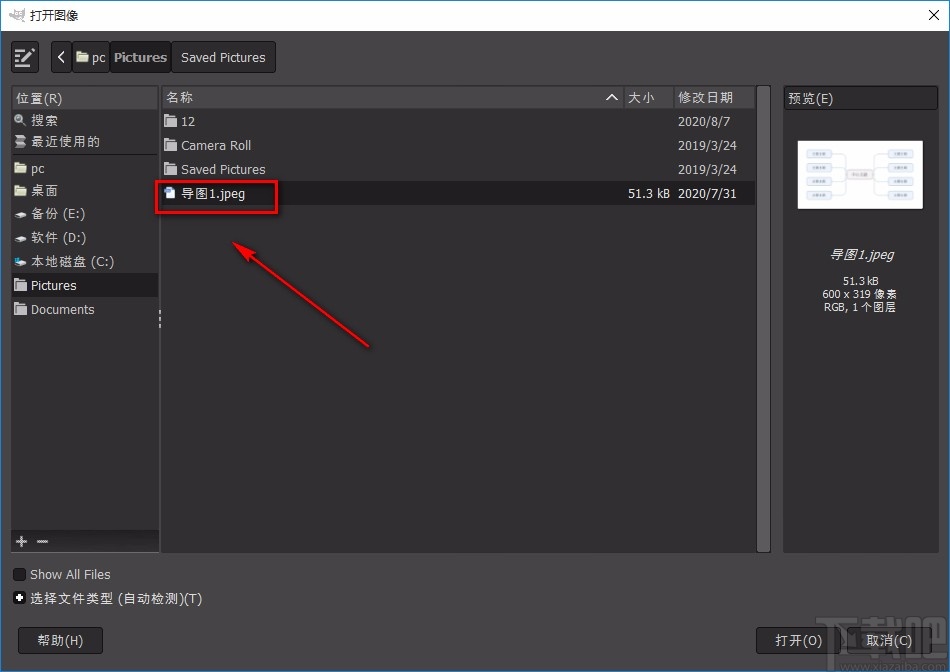Select the Pictures path bar button
Screen dimensions: 950x672
tap(141, 57)
